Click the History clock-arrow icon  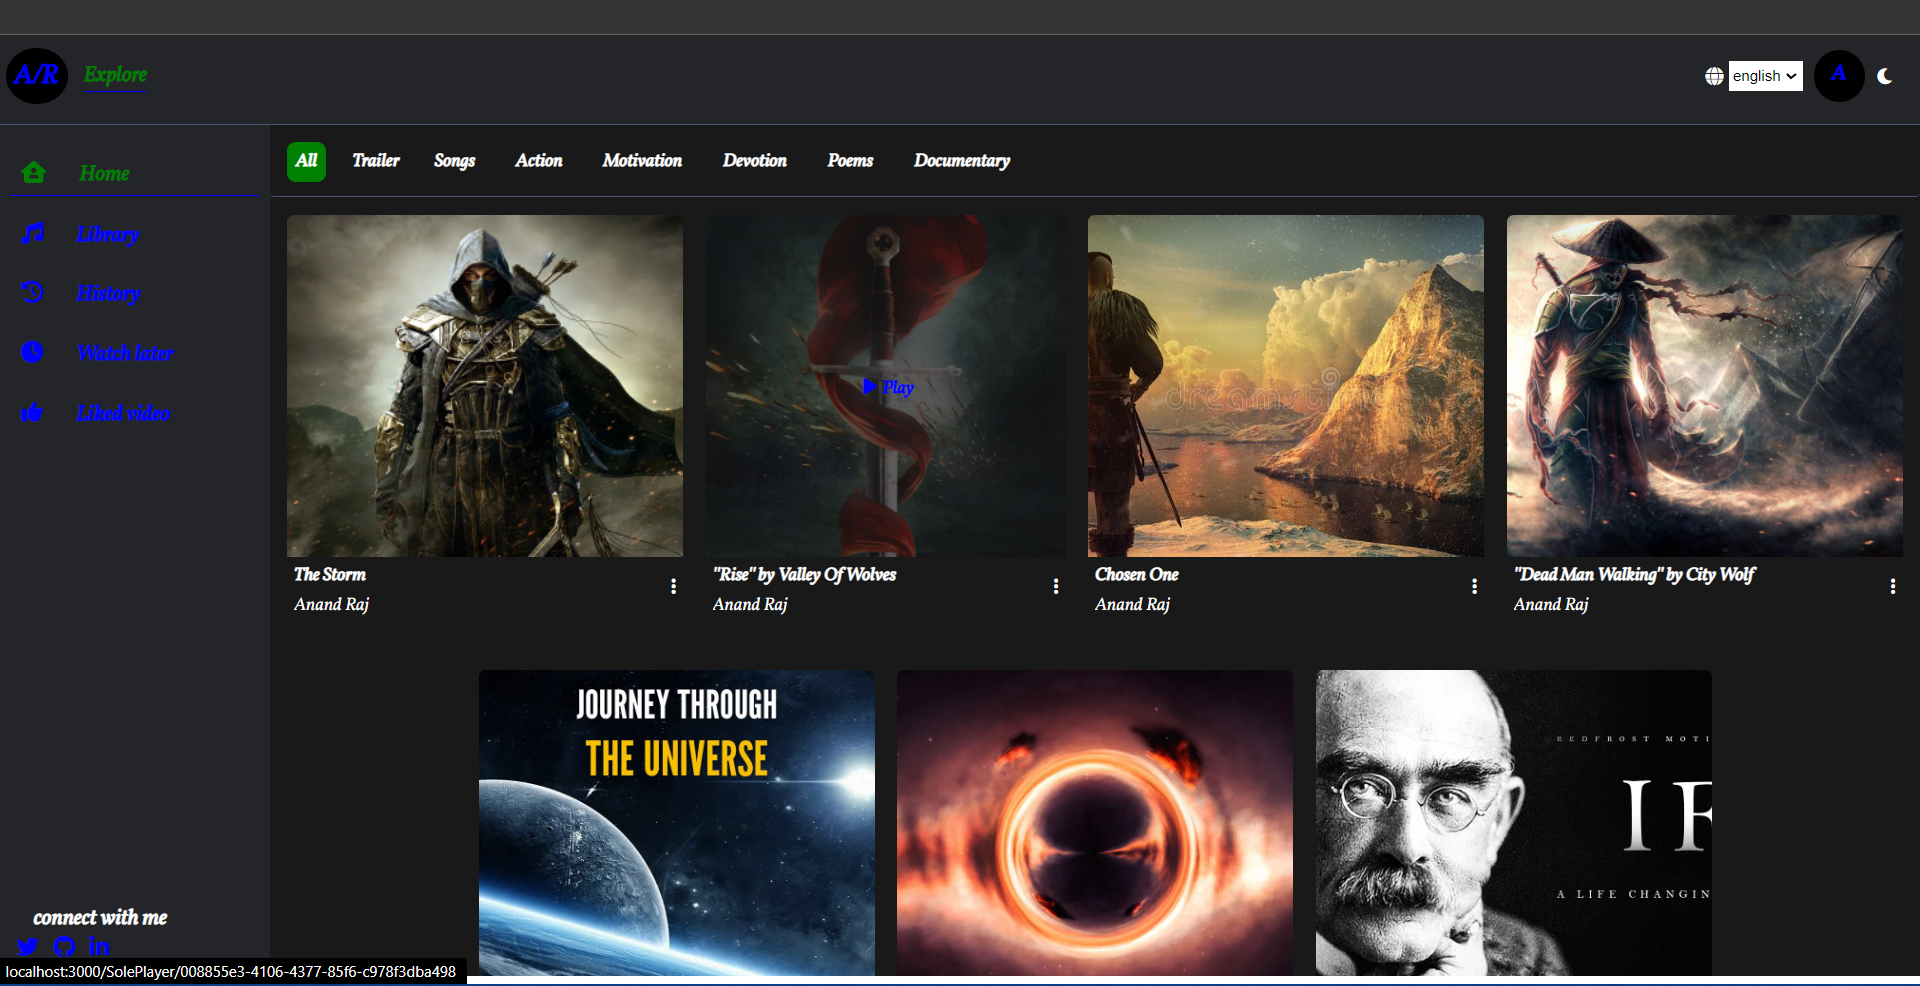pos(33,292)
